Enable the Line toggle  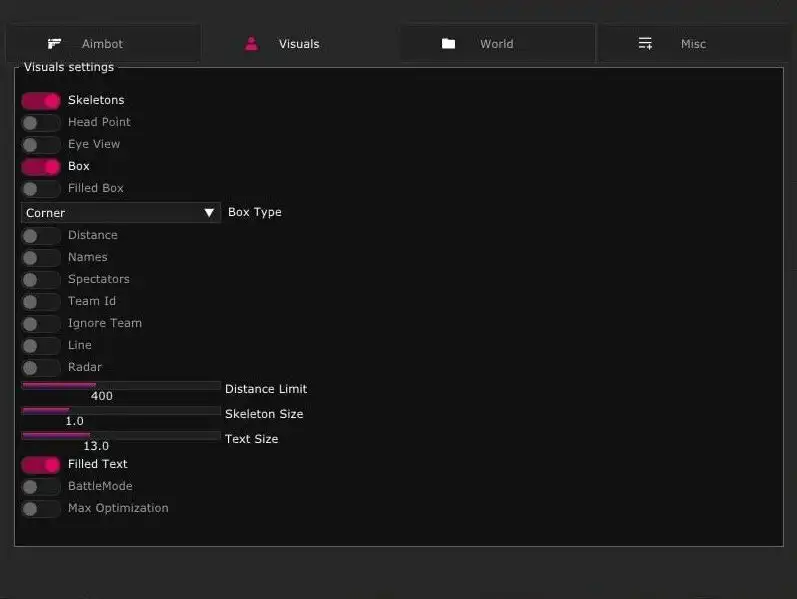41,345
